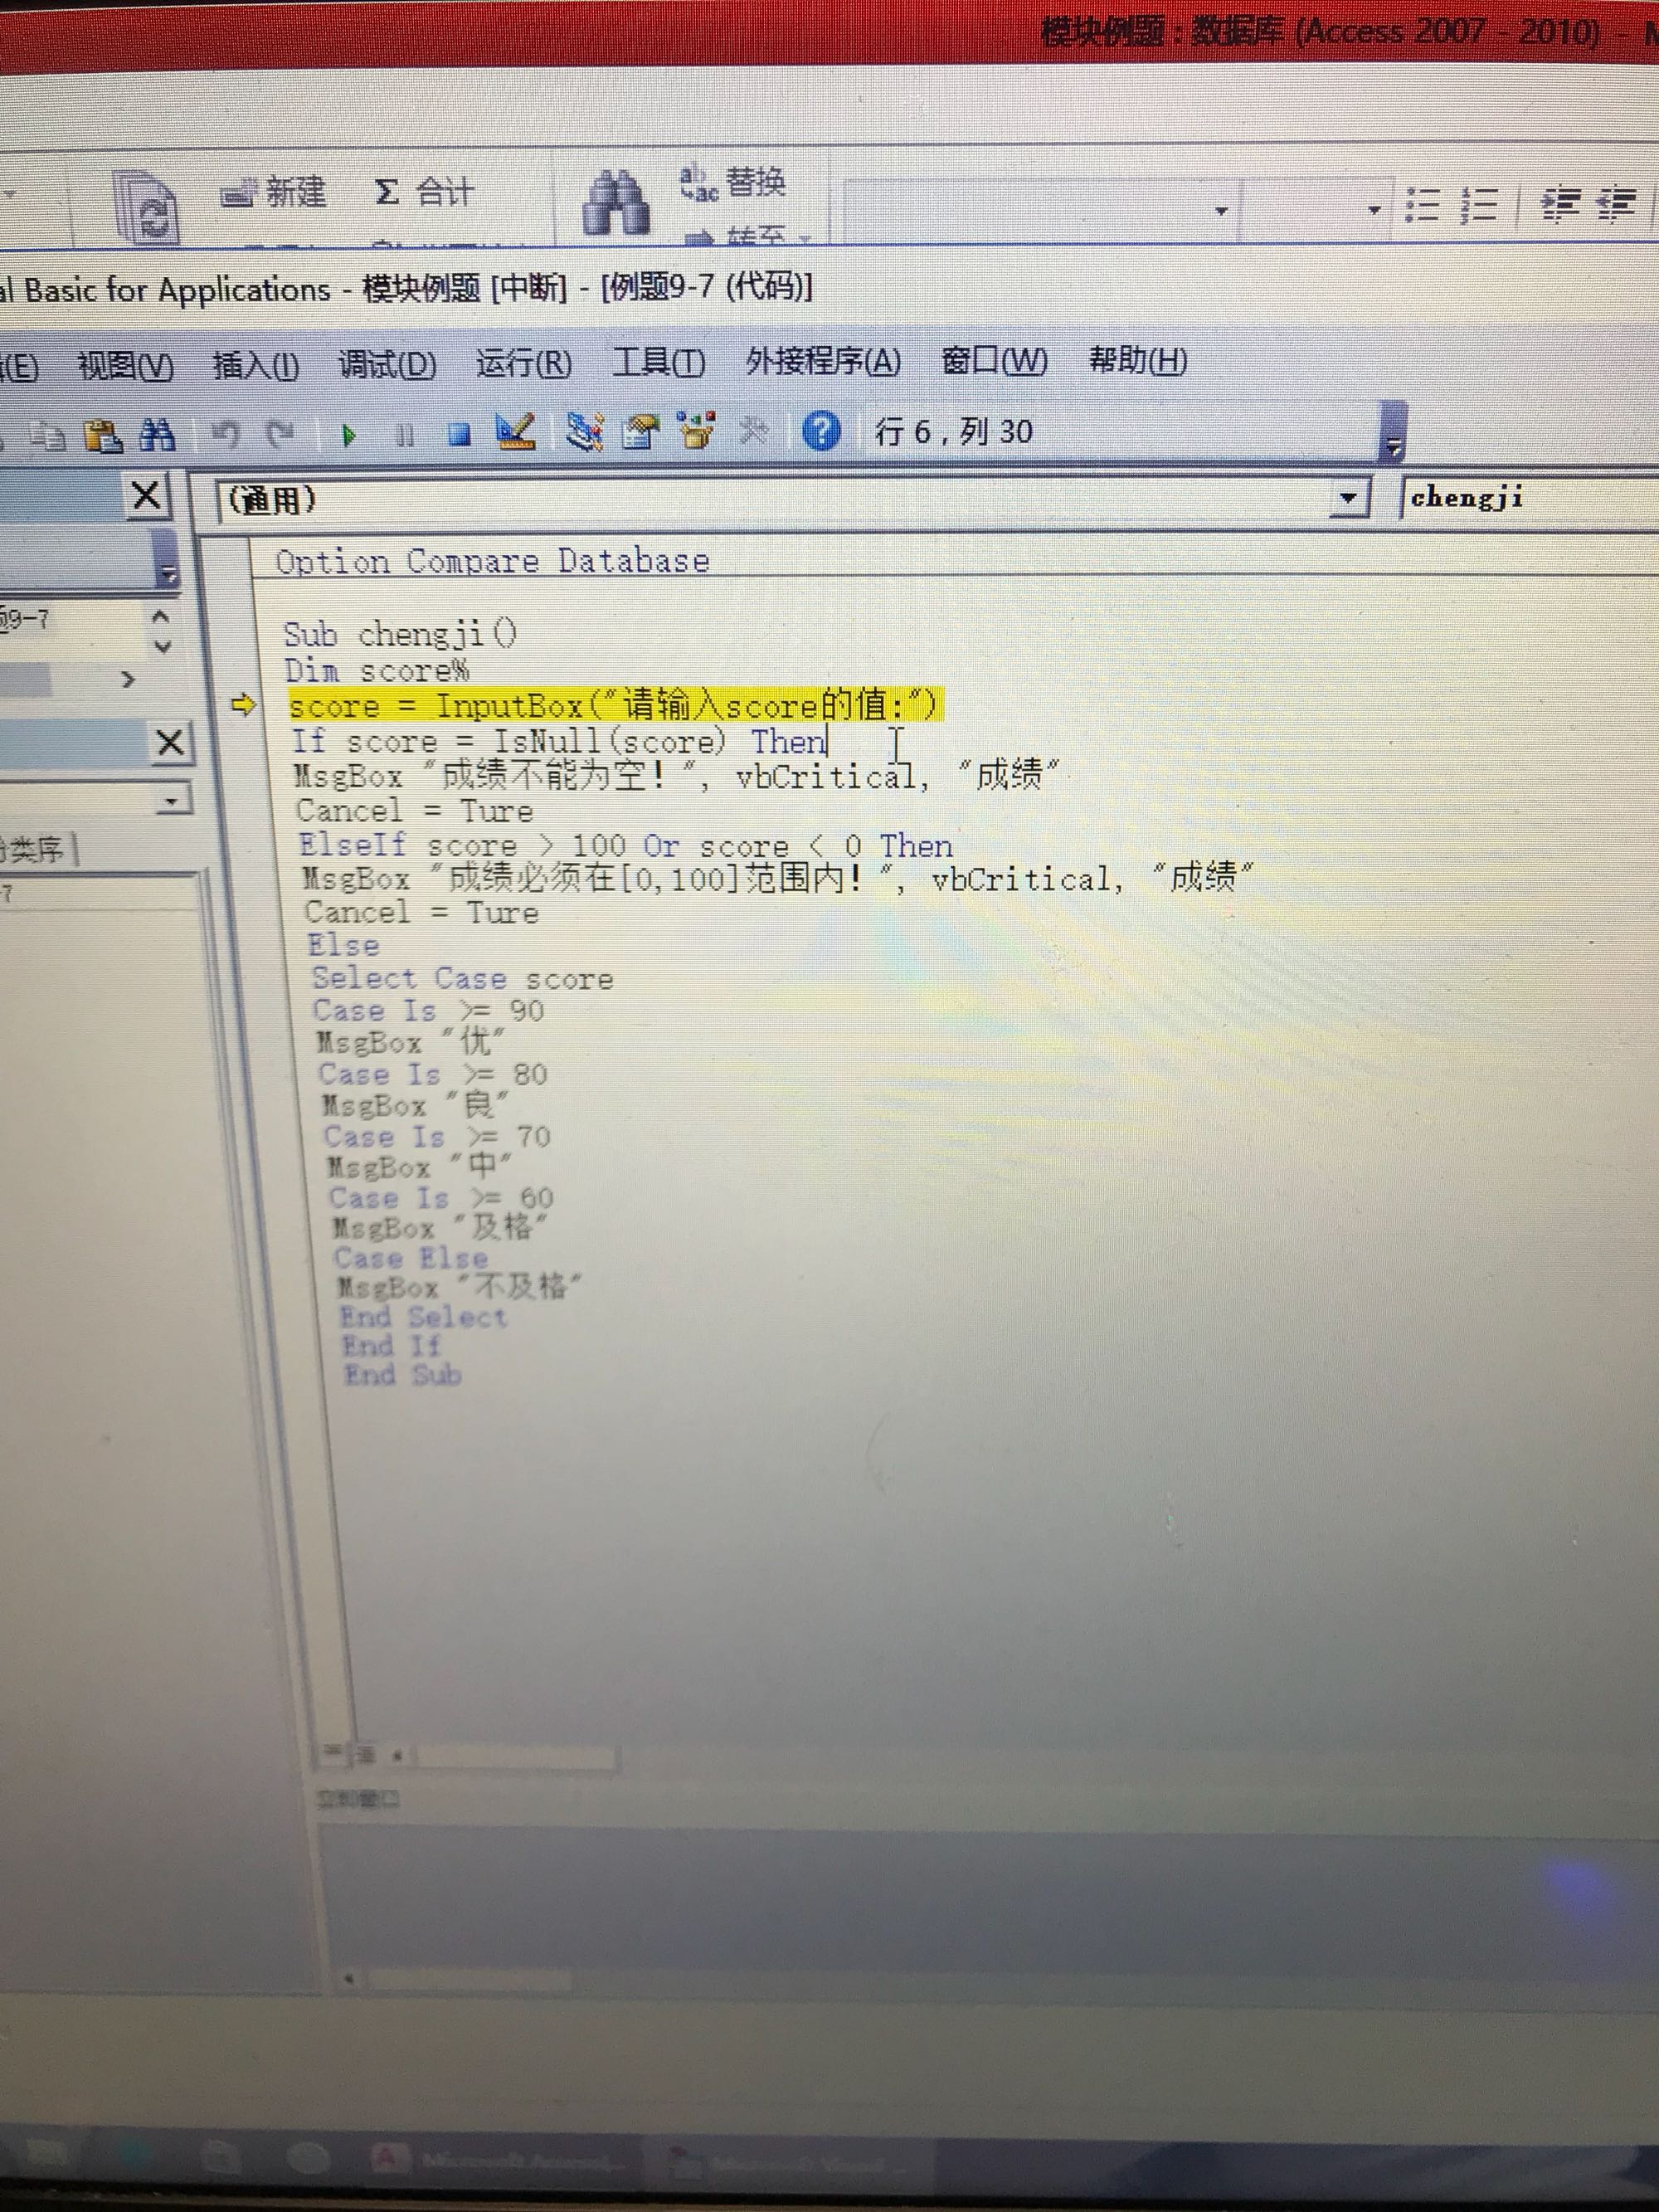Screen dimensions: 1659x2212
Task: Click the Σ 合计 totals button
Action: (x=423, y=191)
